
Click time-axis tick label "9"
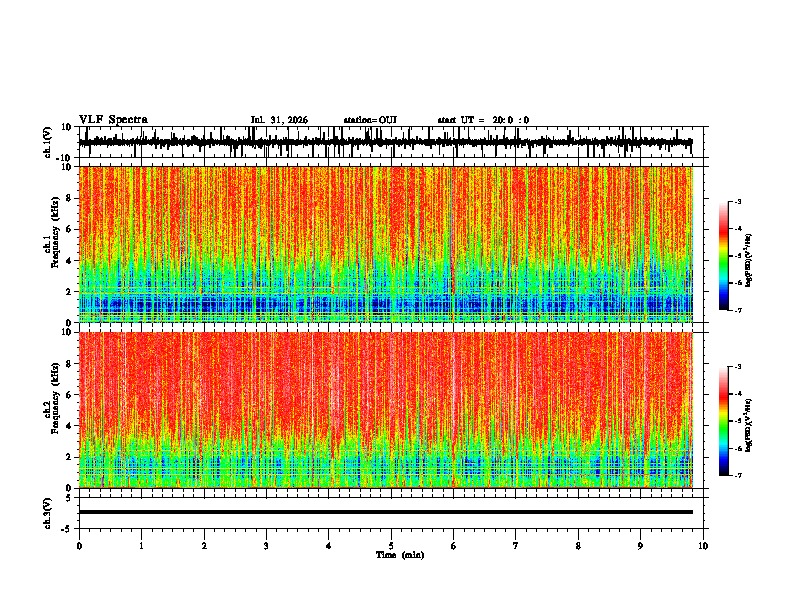pos(640,546)
